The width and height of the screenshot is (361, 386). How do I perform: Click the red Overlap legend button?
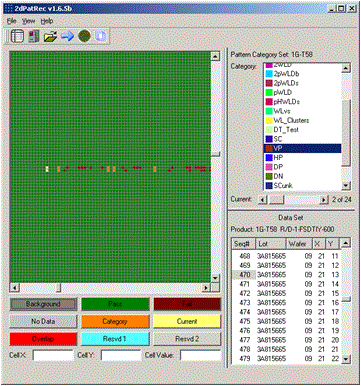click(43, 339)
